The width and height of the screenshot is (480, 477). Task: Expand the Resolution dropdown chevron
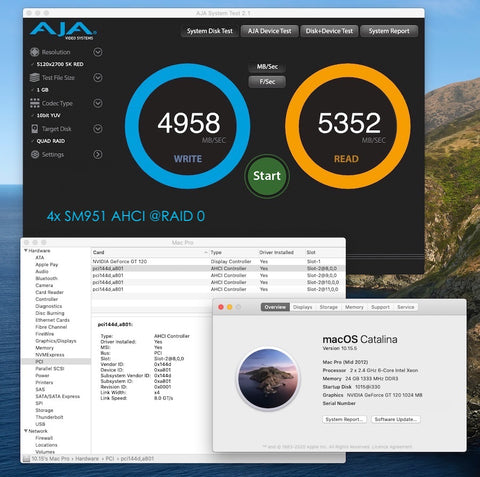(x=98, y=52)
